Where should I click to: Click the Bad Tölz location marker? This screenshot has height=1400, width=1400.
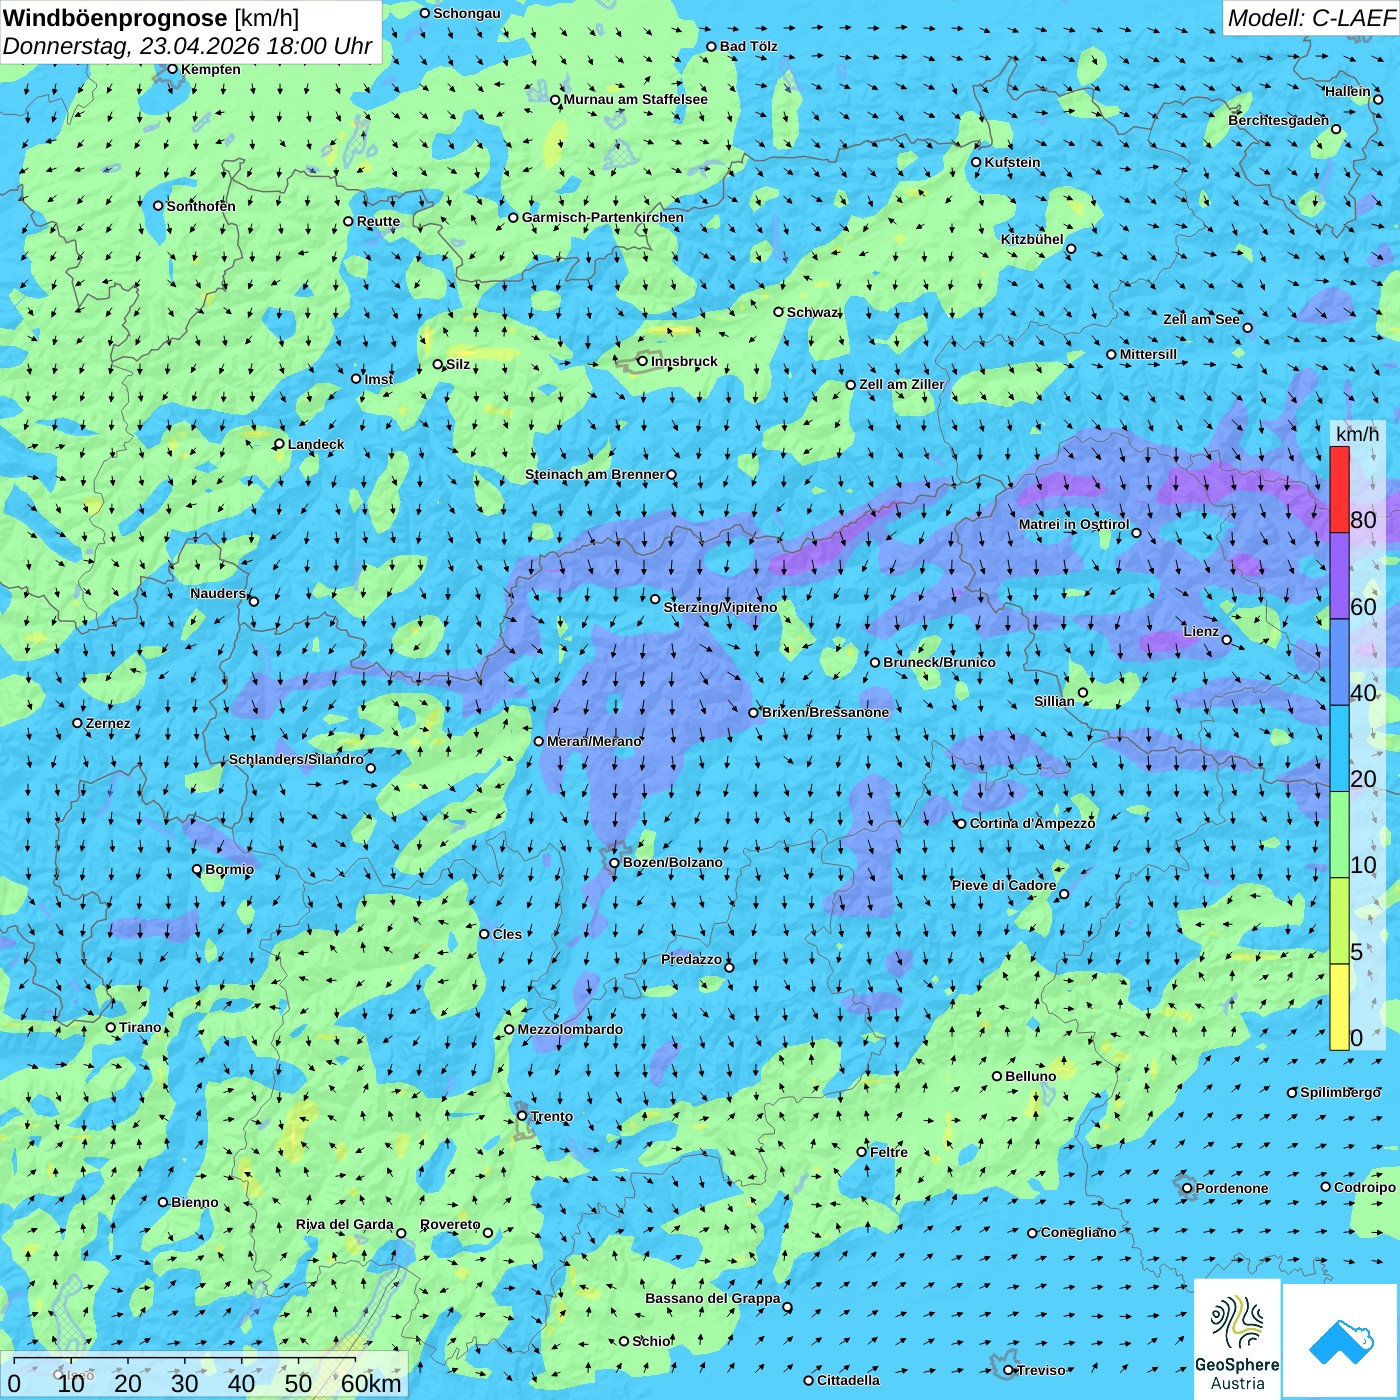click(711, 46)
